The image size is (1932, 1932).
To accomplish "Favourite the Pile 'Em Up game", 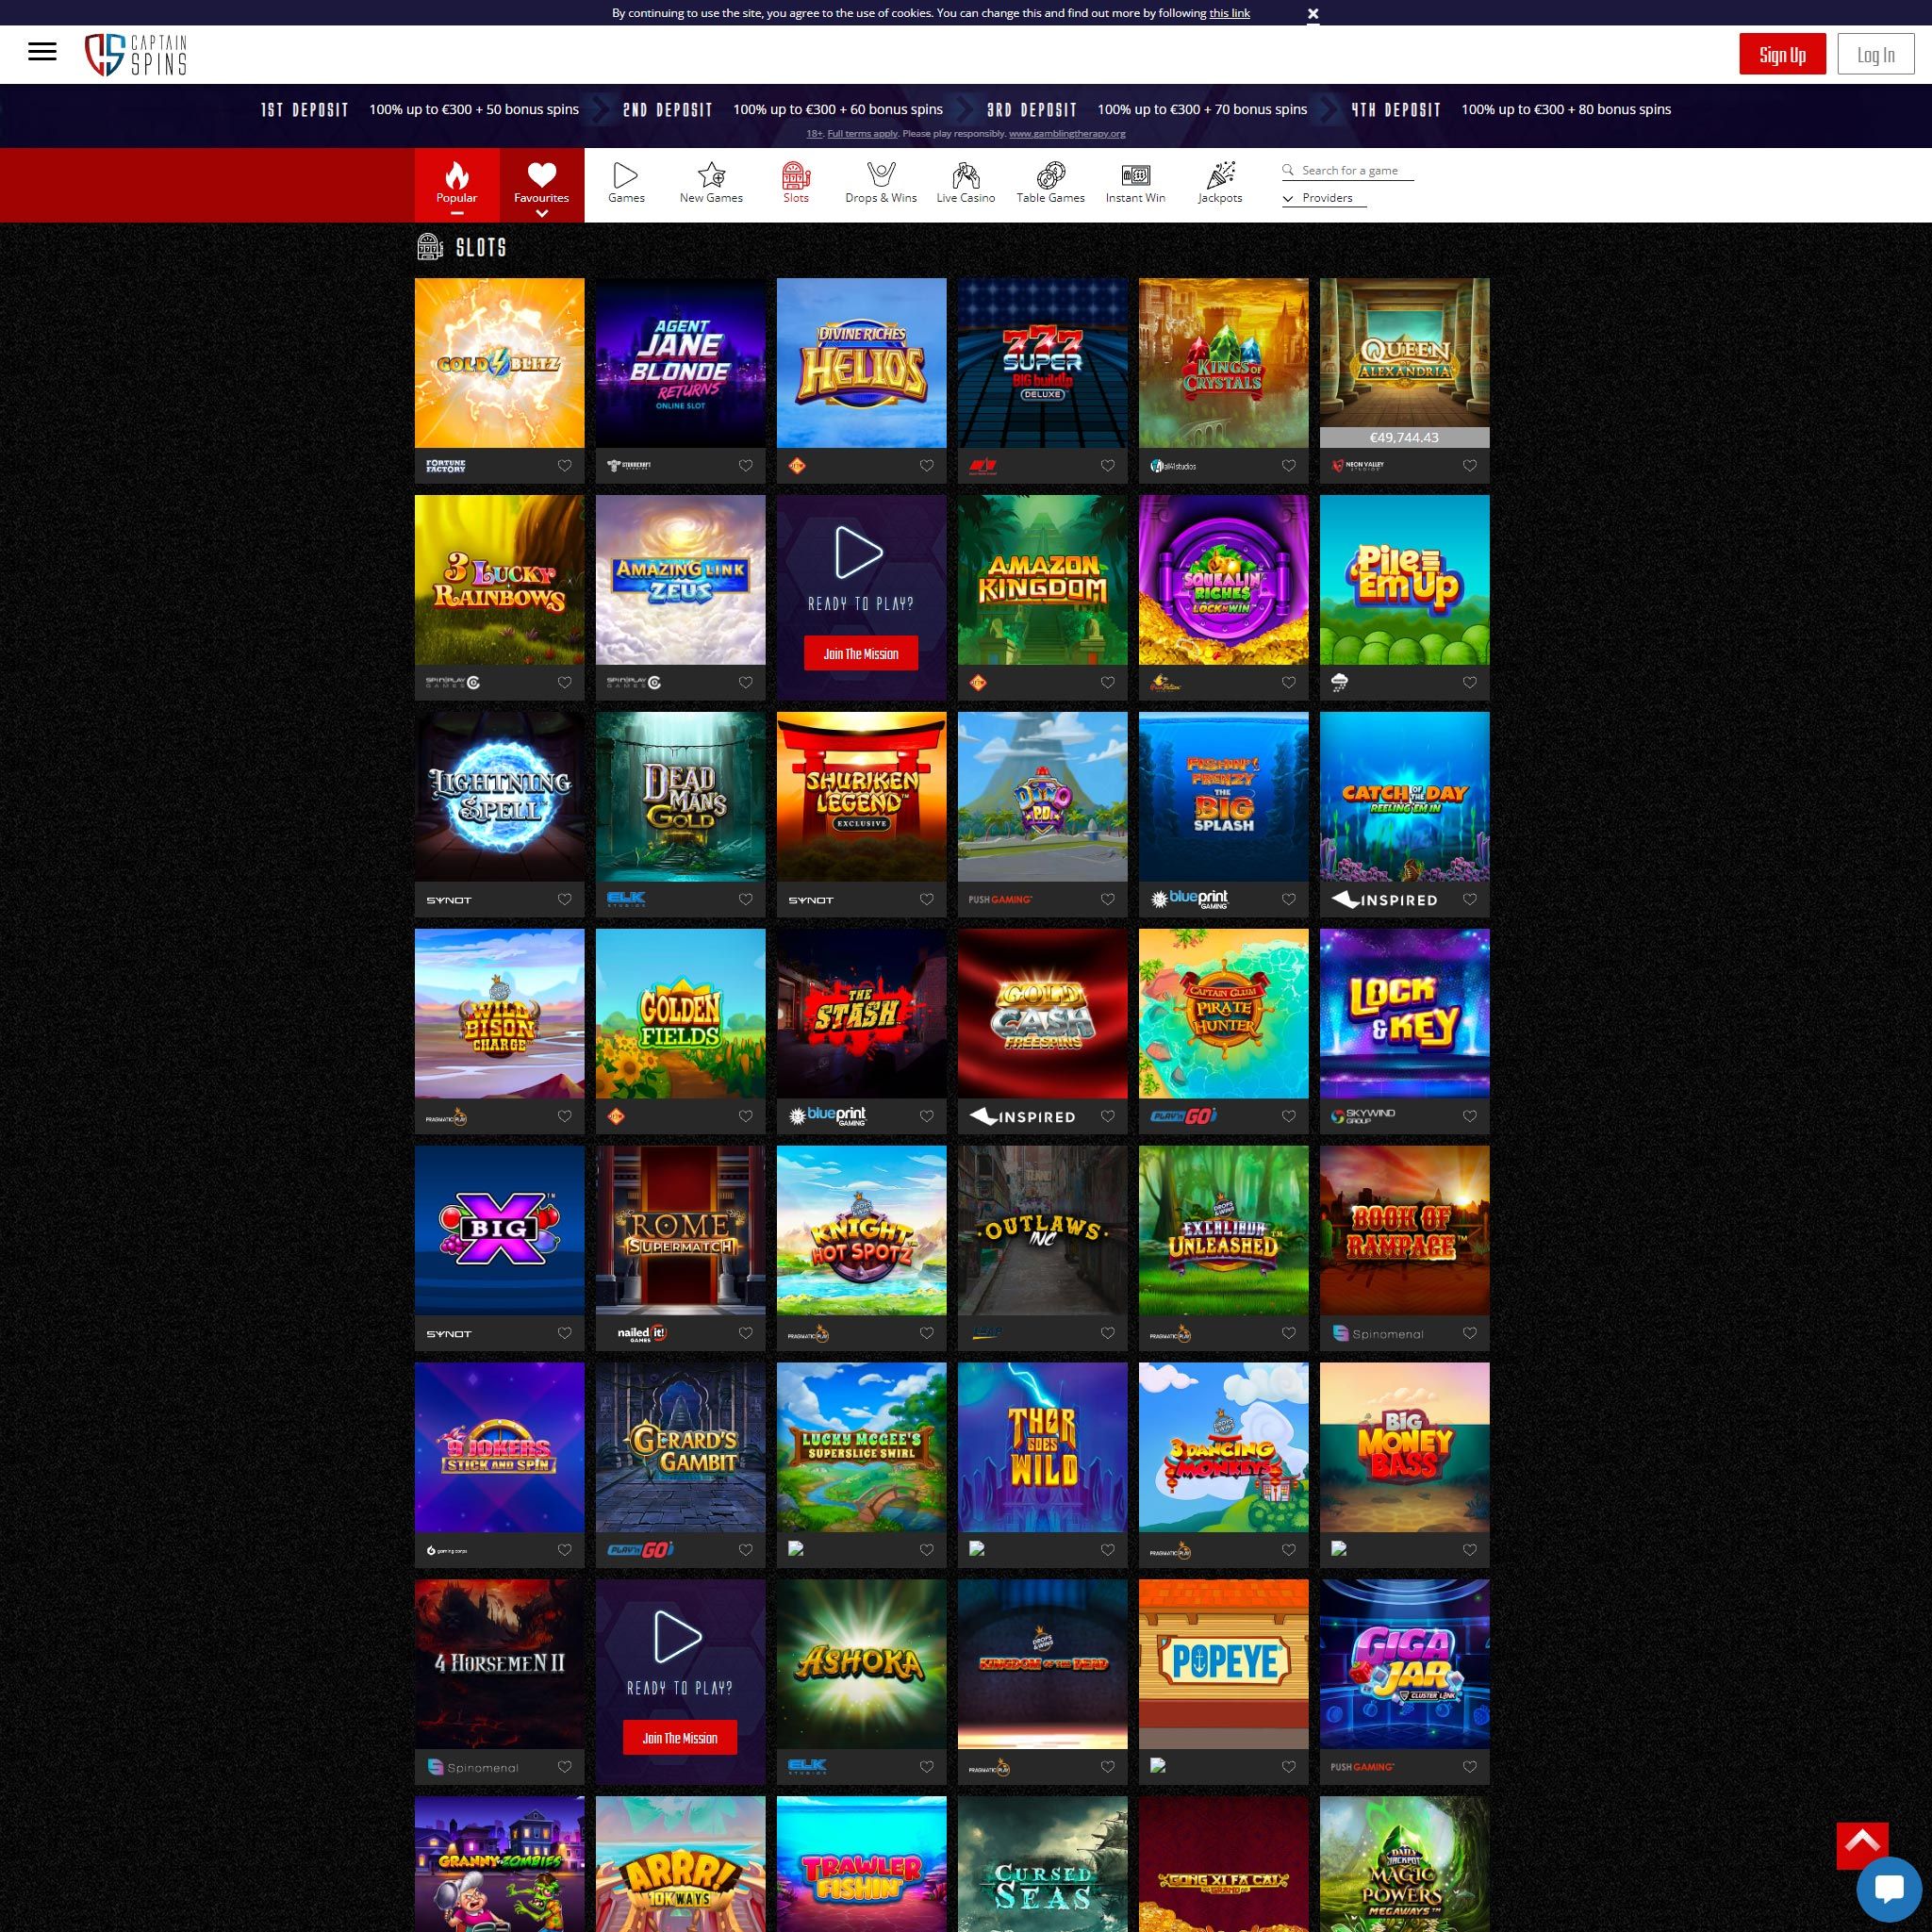I will click(1470, 683).
